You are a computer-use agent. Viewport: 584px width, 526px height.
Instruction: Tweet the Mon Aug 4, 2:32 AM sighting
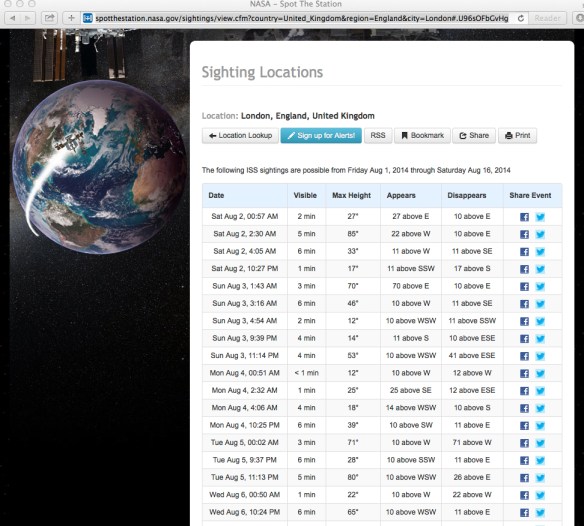click(x=540, y=391)
